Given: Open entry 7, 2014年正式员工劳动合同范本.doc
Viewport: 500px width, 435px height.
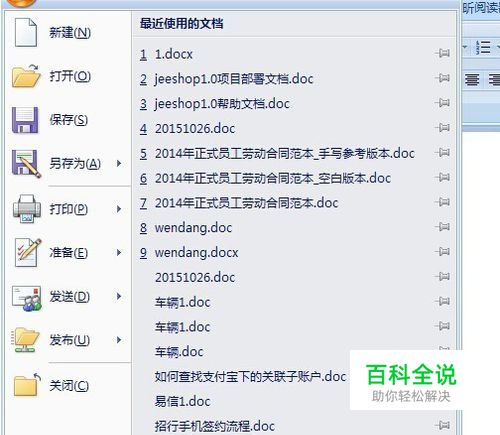Looking at the screenshot, I should pos(247,203).
